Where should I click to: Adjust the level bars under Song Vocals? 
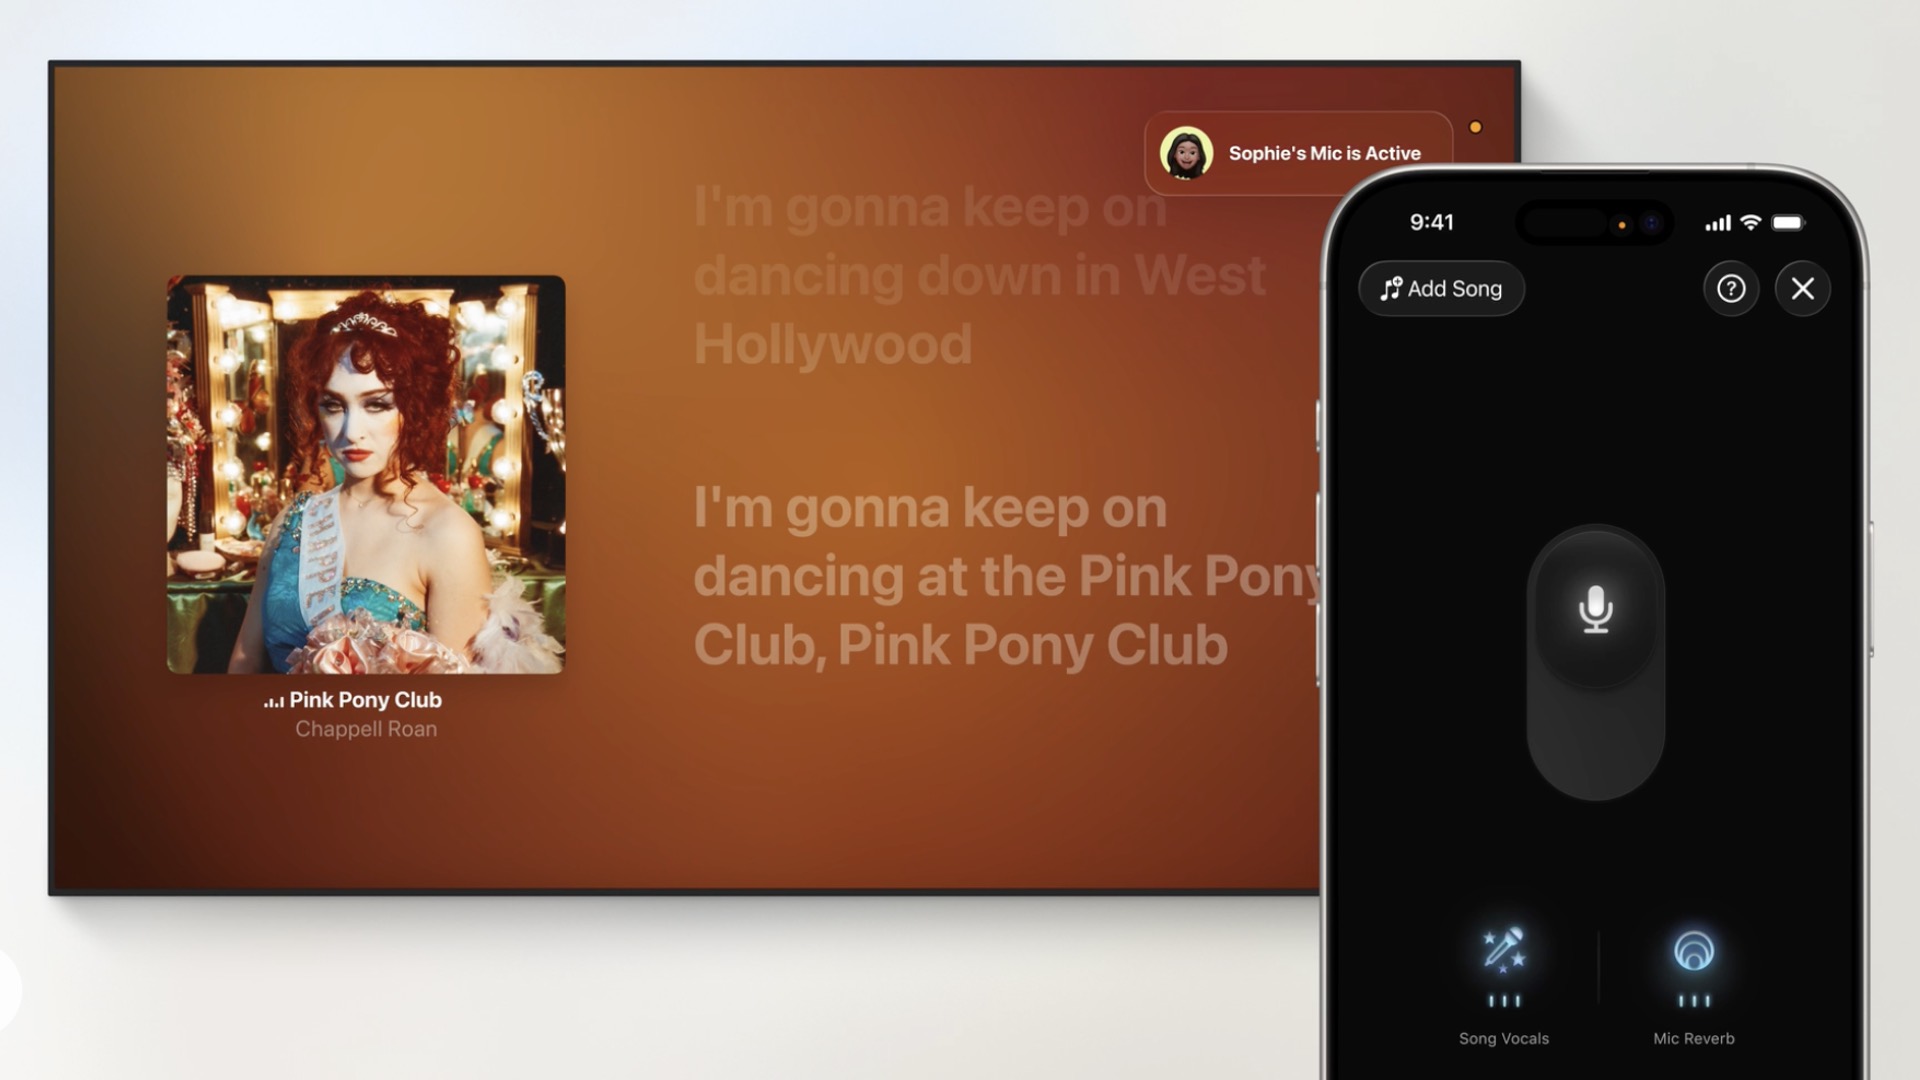(x=1503, y=1001)
